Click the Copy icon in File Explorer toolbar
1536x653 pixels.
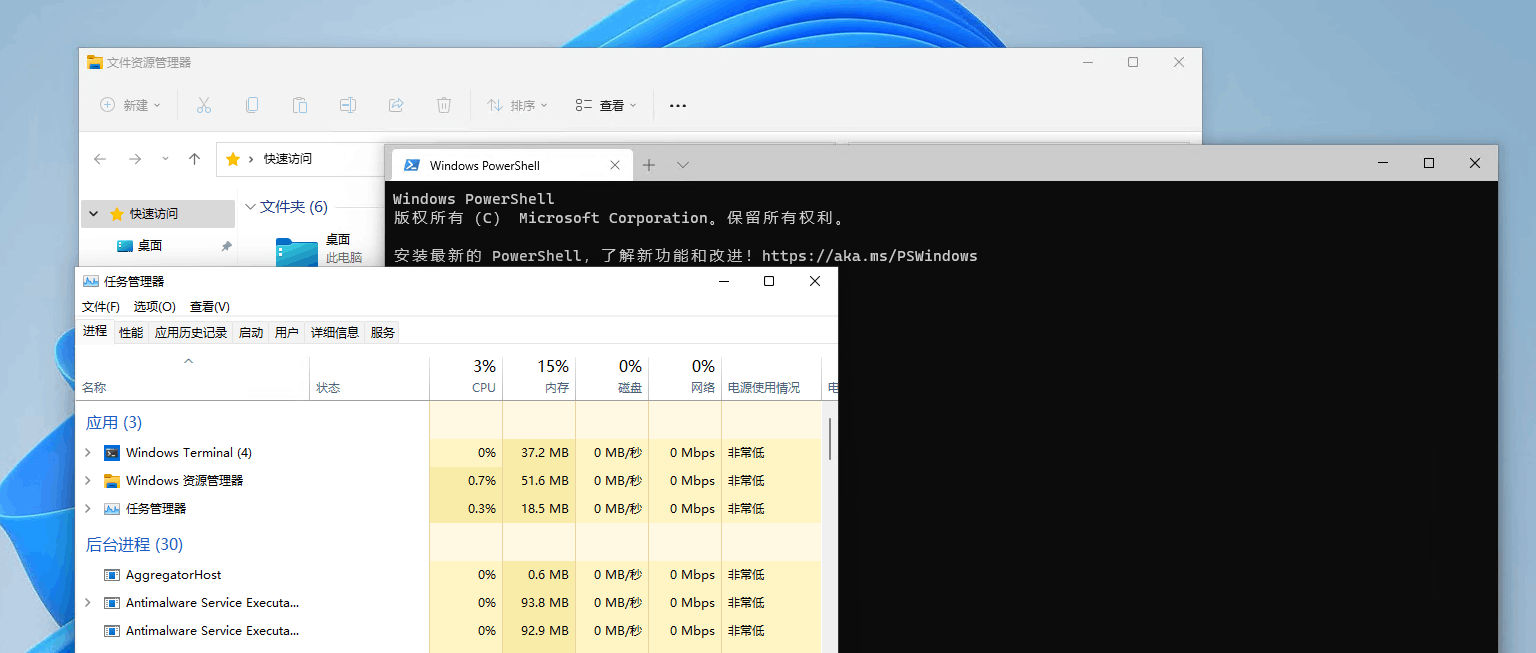point(252,105)
